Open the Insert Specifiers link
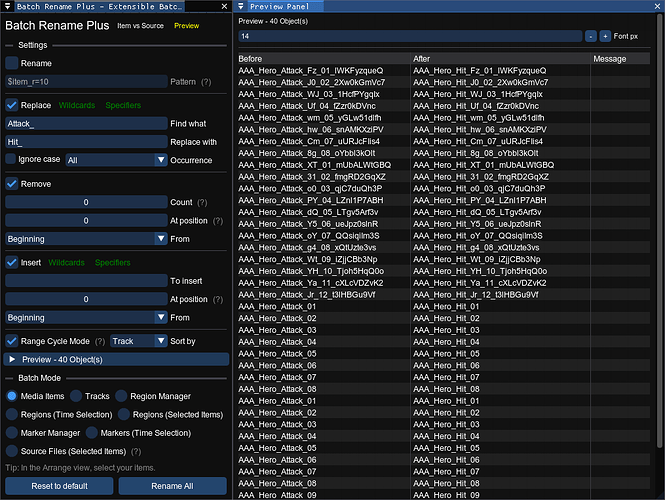665x500 pixels. click(112, 263)
